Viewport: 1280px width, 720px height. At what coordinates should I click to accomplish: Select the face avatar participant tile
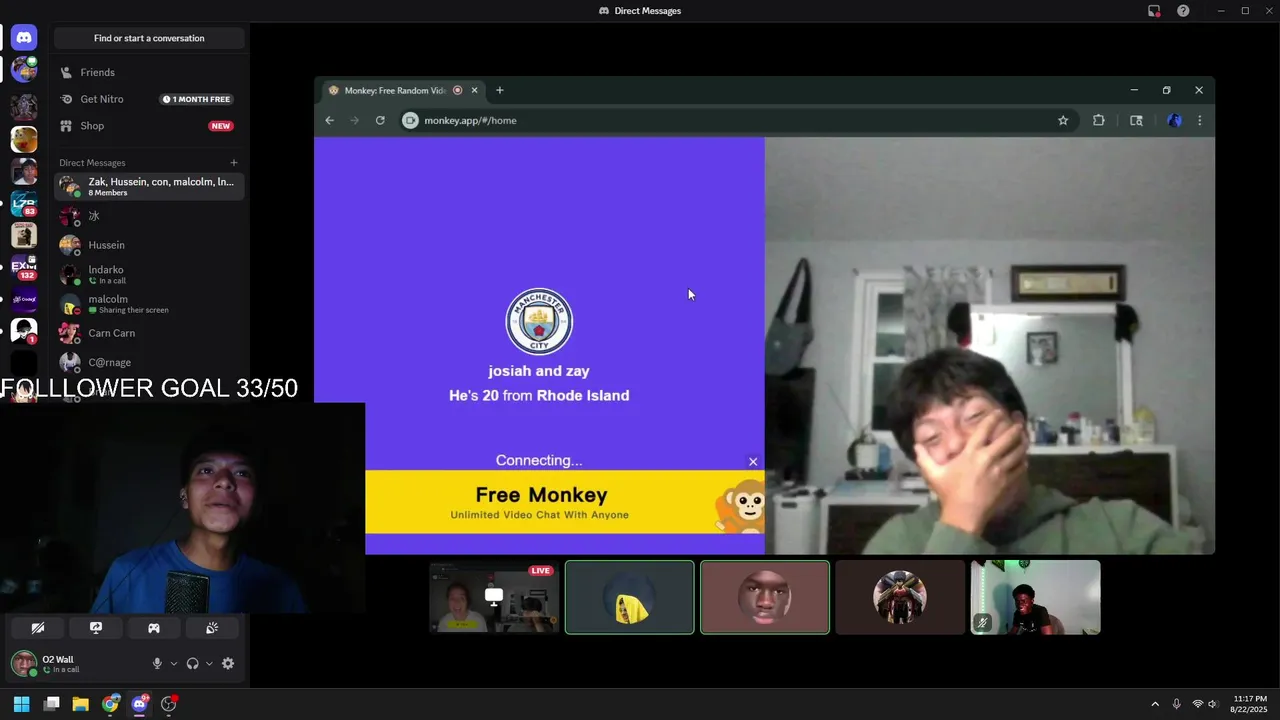[765, 597]
